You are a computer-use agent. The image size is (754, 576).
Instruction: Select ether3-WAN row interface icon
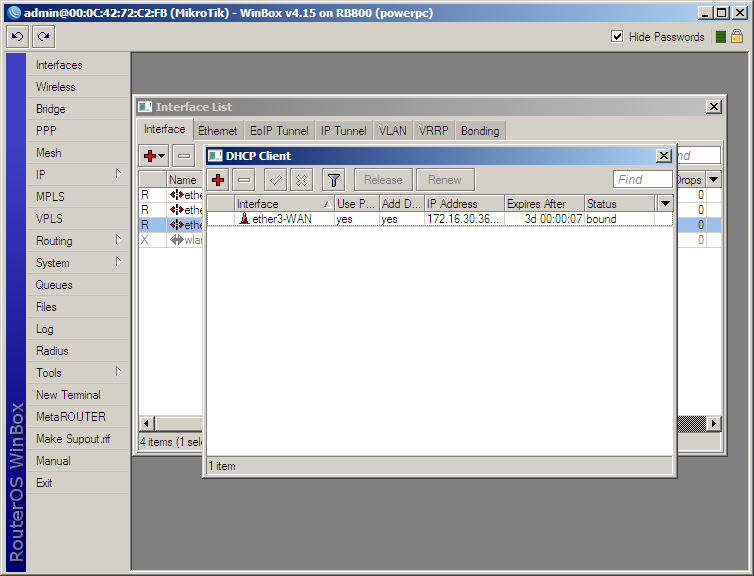pos(244,219)
